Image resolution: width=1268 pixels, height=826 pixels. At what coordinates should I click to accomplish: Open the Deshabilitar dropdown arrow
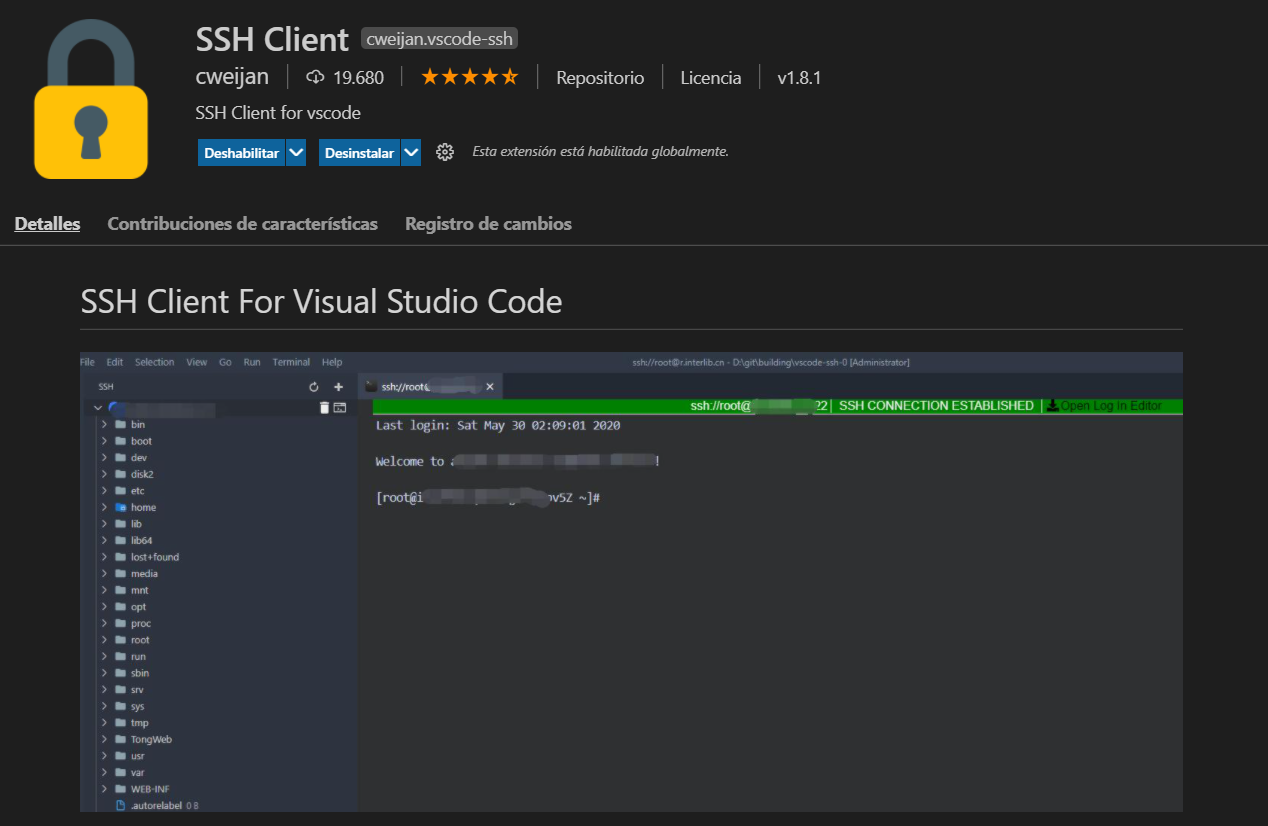296,153
